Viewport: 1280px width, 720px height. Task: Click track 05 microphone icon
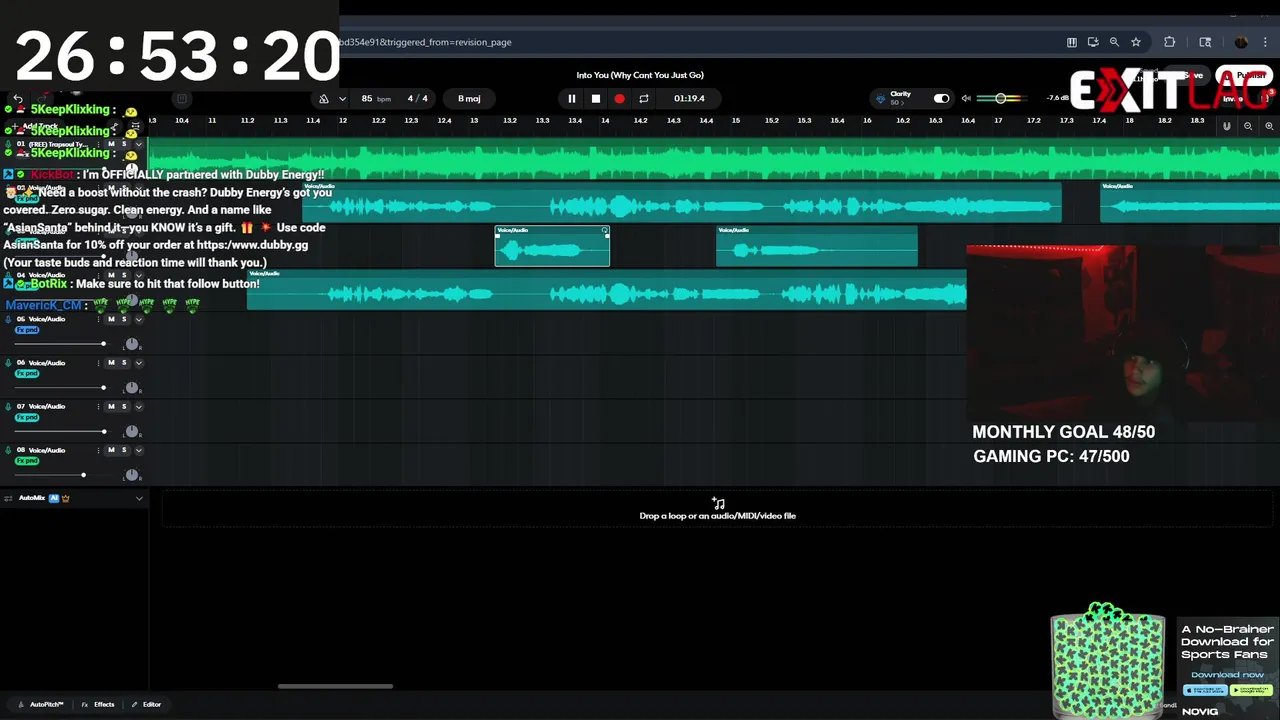(8, 319)
